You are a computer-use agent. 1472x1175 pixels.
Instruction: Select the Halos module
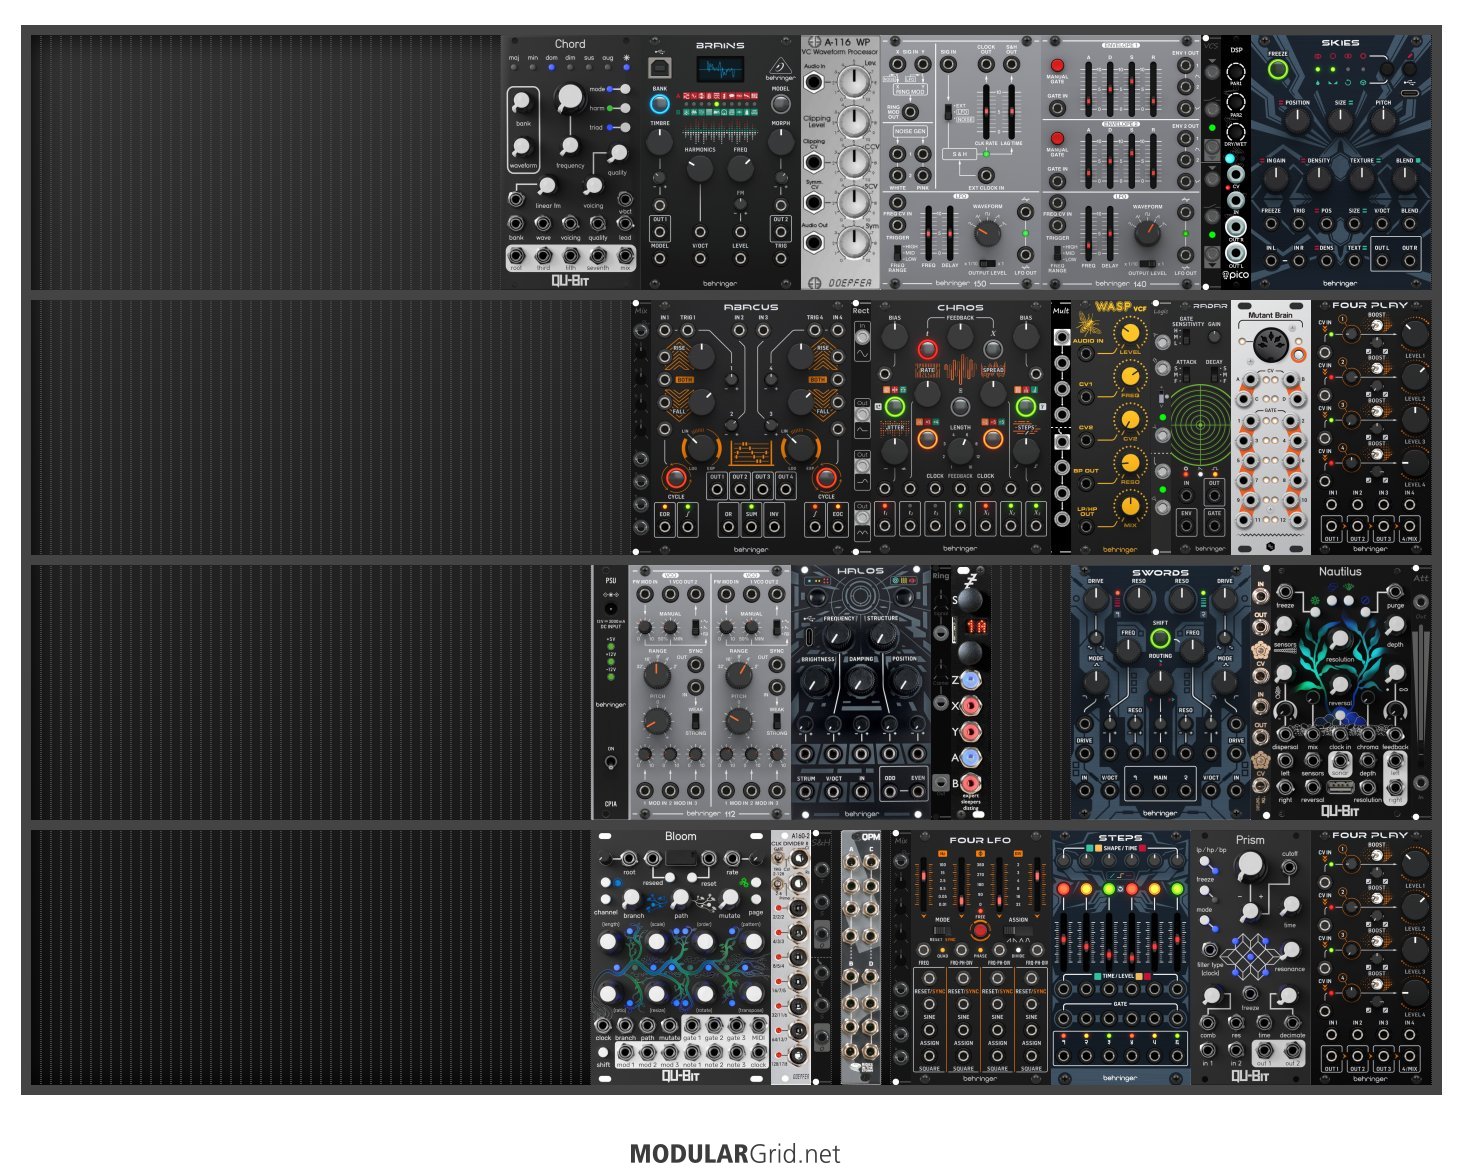tap(861, 692)
